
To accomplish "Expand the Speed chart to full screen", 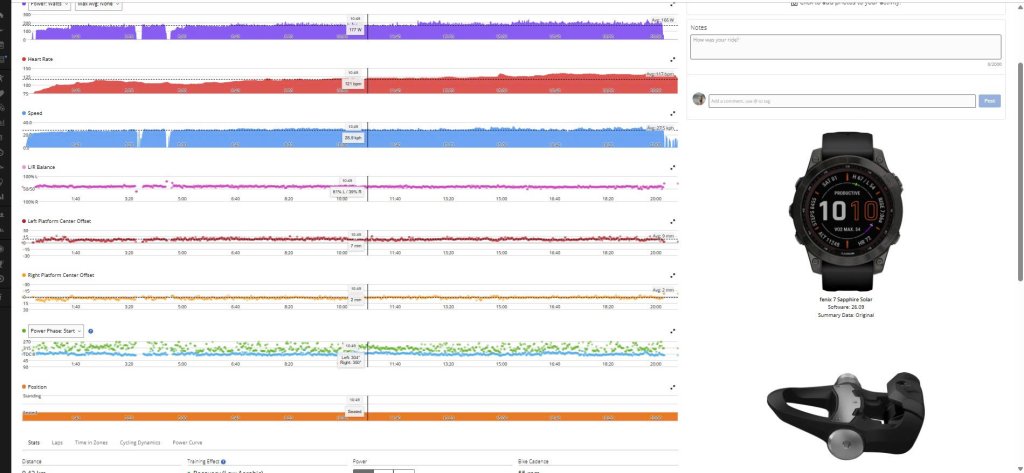I will click(673, 114).
